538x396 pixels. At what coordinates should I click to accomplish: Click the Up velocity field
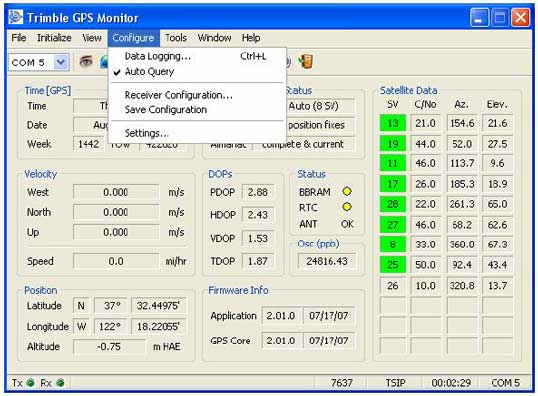coord(116,232)
